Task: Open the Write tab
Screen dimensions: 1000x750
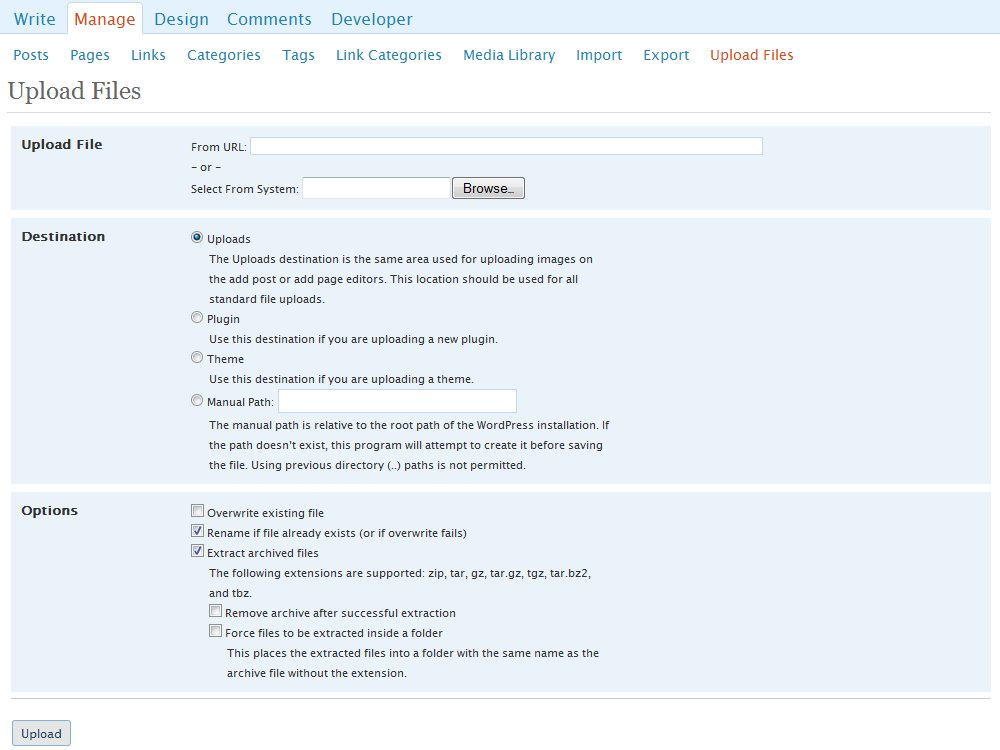Action: (35, 19)
